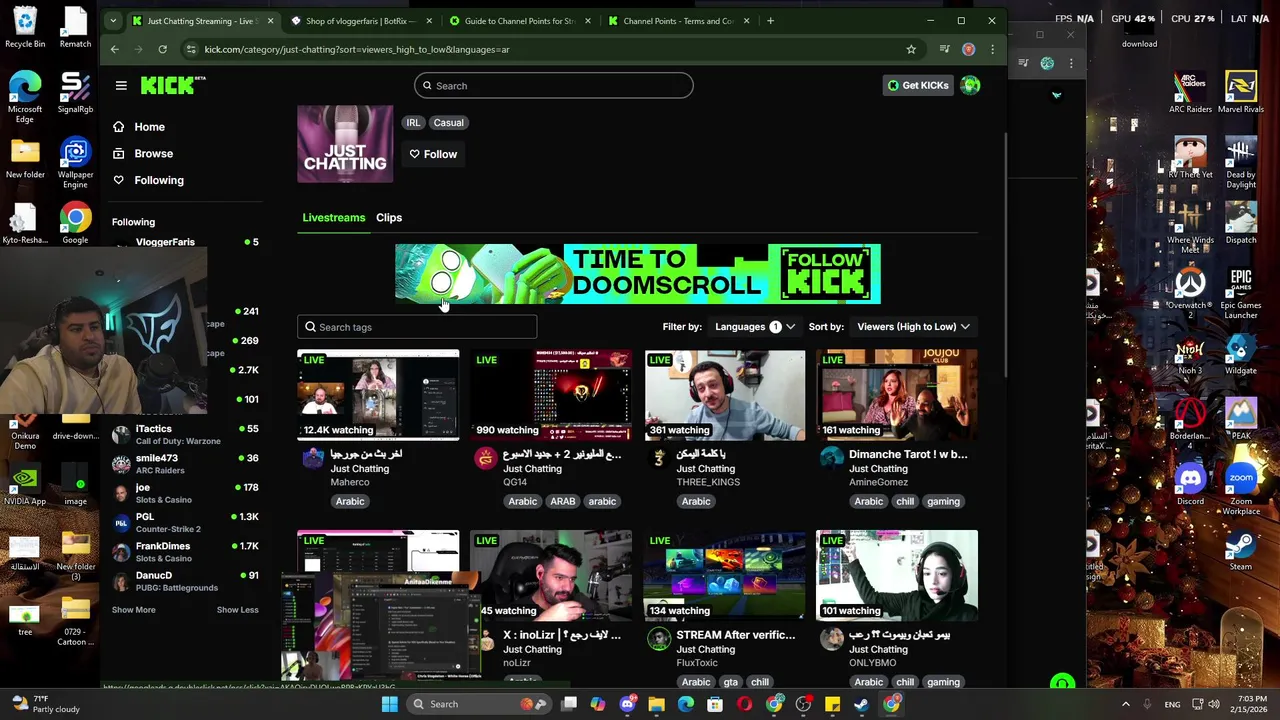
Task: Open File Explorer from the taskbar
Action: [656, 704]
